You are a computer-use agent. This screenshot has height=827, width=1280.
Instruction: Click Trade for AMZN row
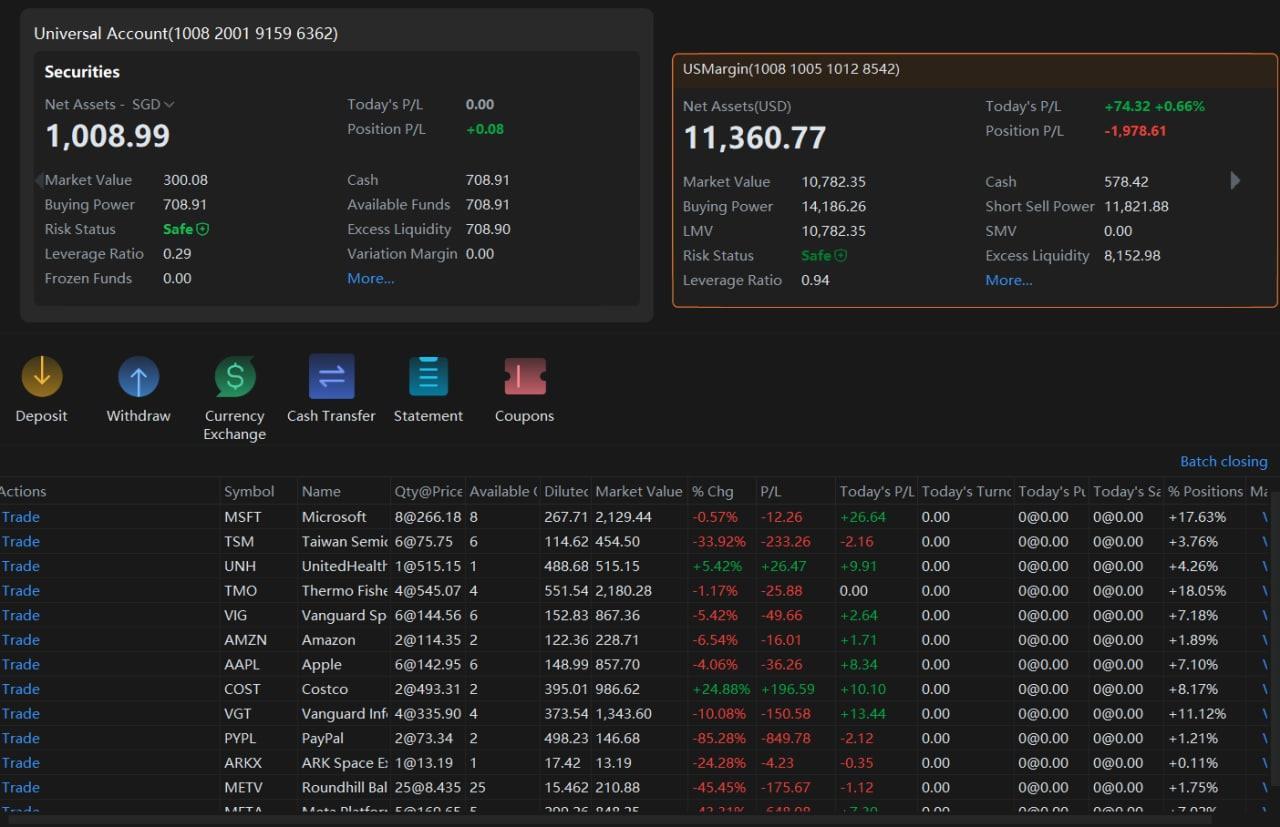coord(21,640)
